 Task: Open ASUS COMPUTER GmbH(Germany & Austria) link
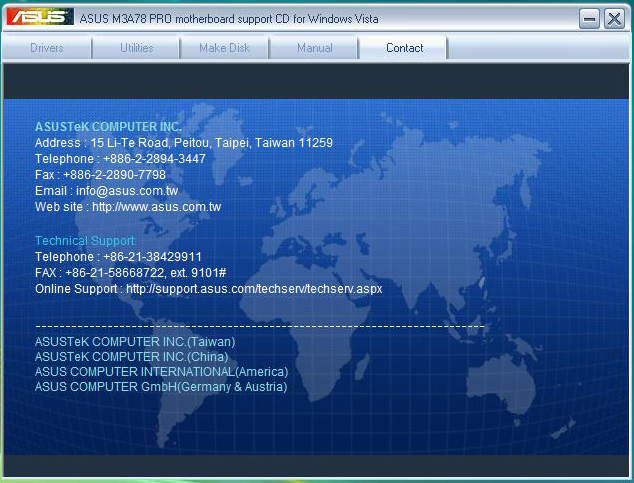(x=161, y=387)
